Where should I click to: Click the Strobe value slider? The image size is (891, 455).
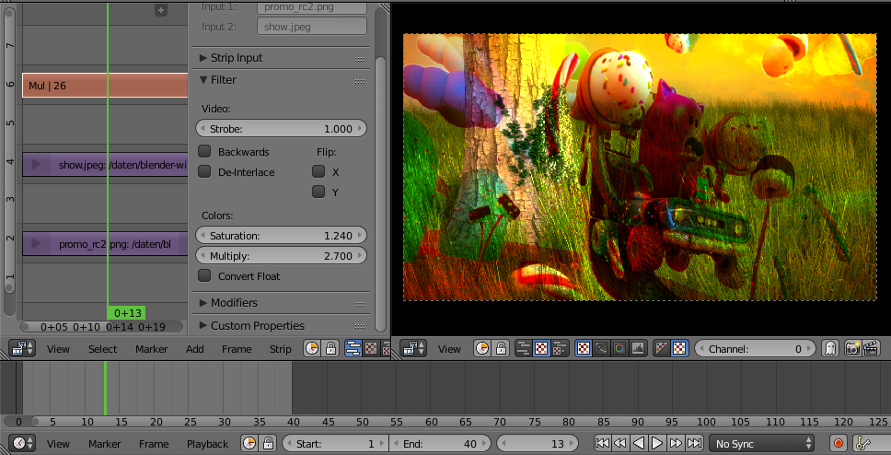[x=281, y=129]
